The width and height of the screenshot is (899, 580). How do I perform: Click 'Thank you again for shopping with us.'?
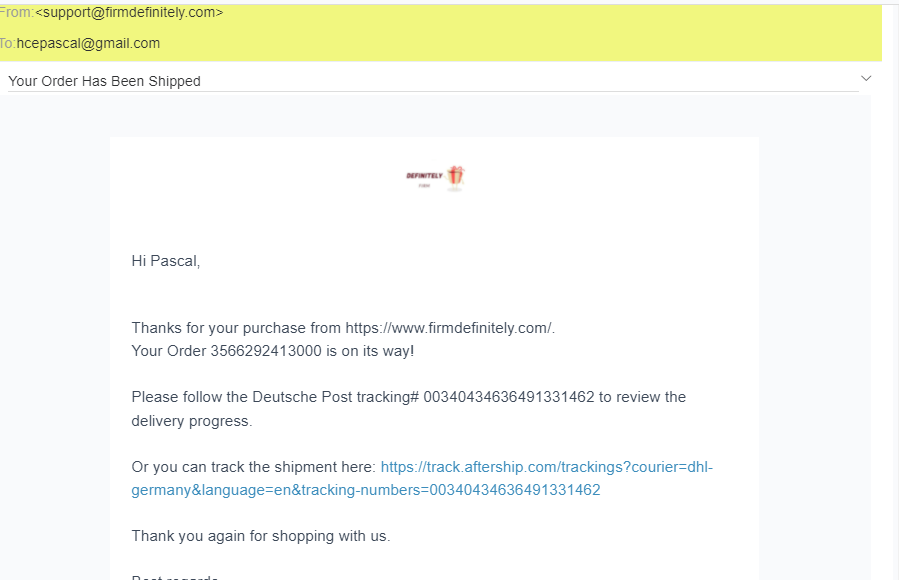(x=260, y=536)
